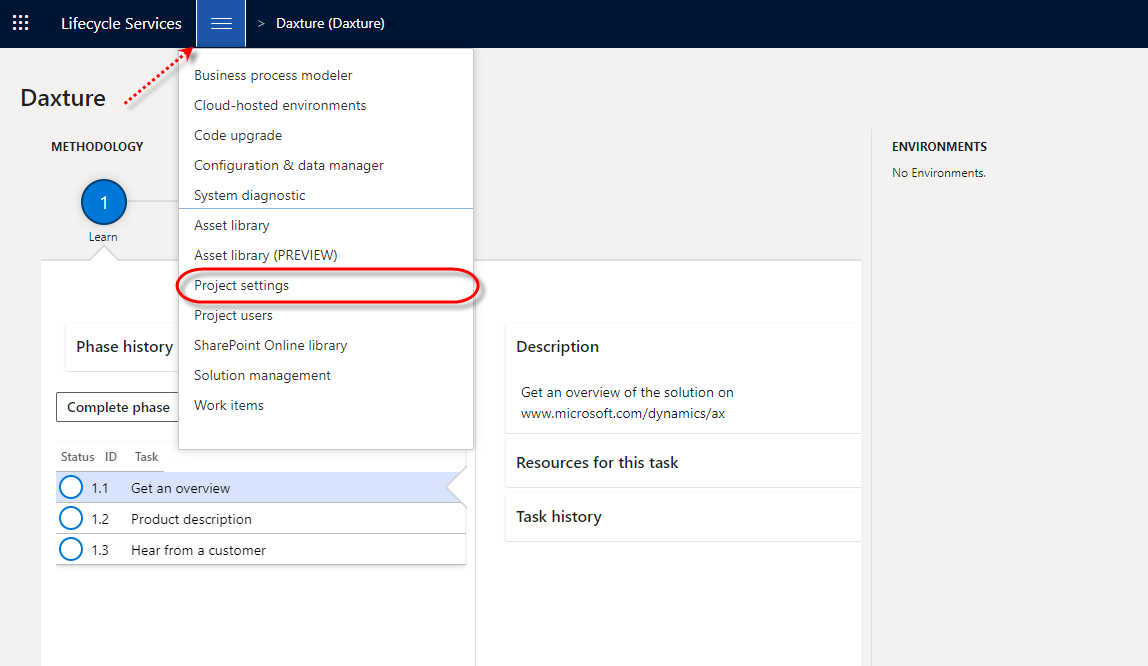Mark task 1.3 status circle complete

71,549
